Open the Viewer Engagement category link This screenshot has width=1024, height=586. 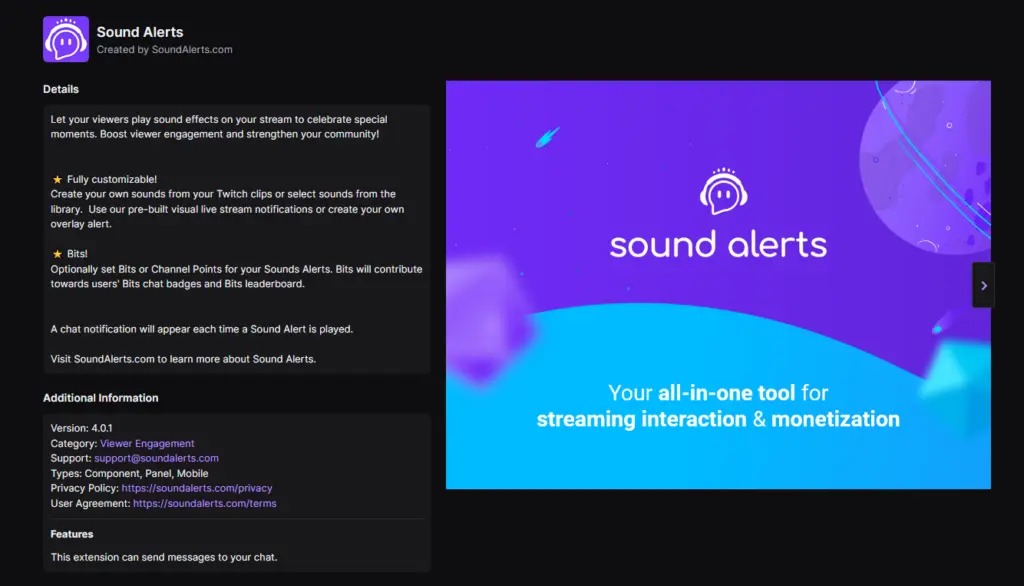(x=147, y=443)
